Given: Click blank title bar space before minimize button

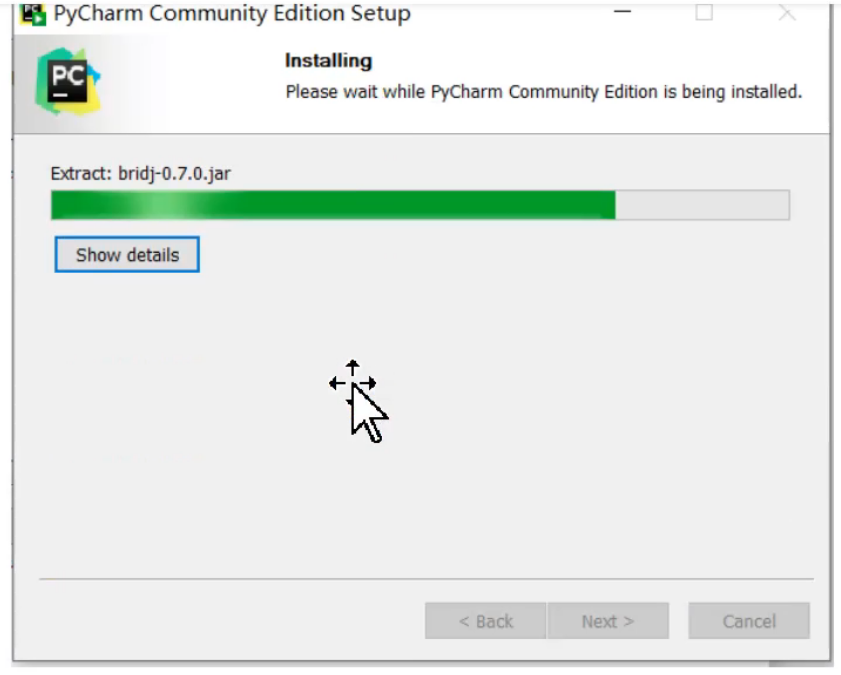Looking at the screenshot, I should tap(510, 13).
